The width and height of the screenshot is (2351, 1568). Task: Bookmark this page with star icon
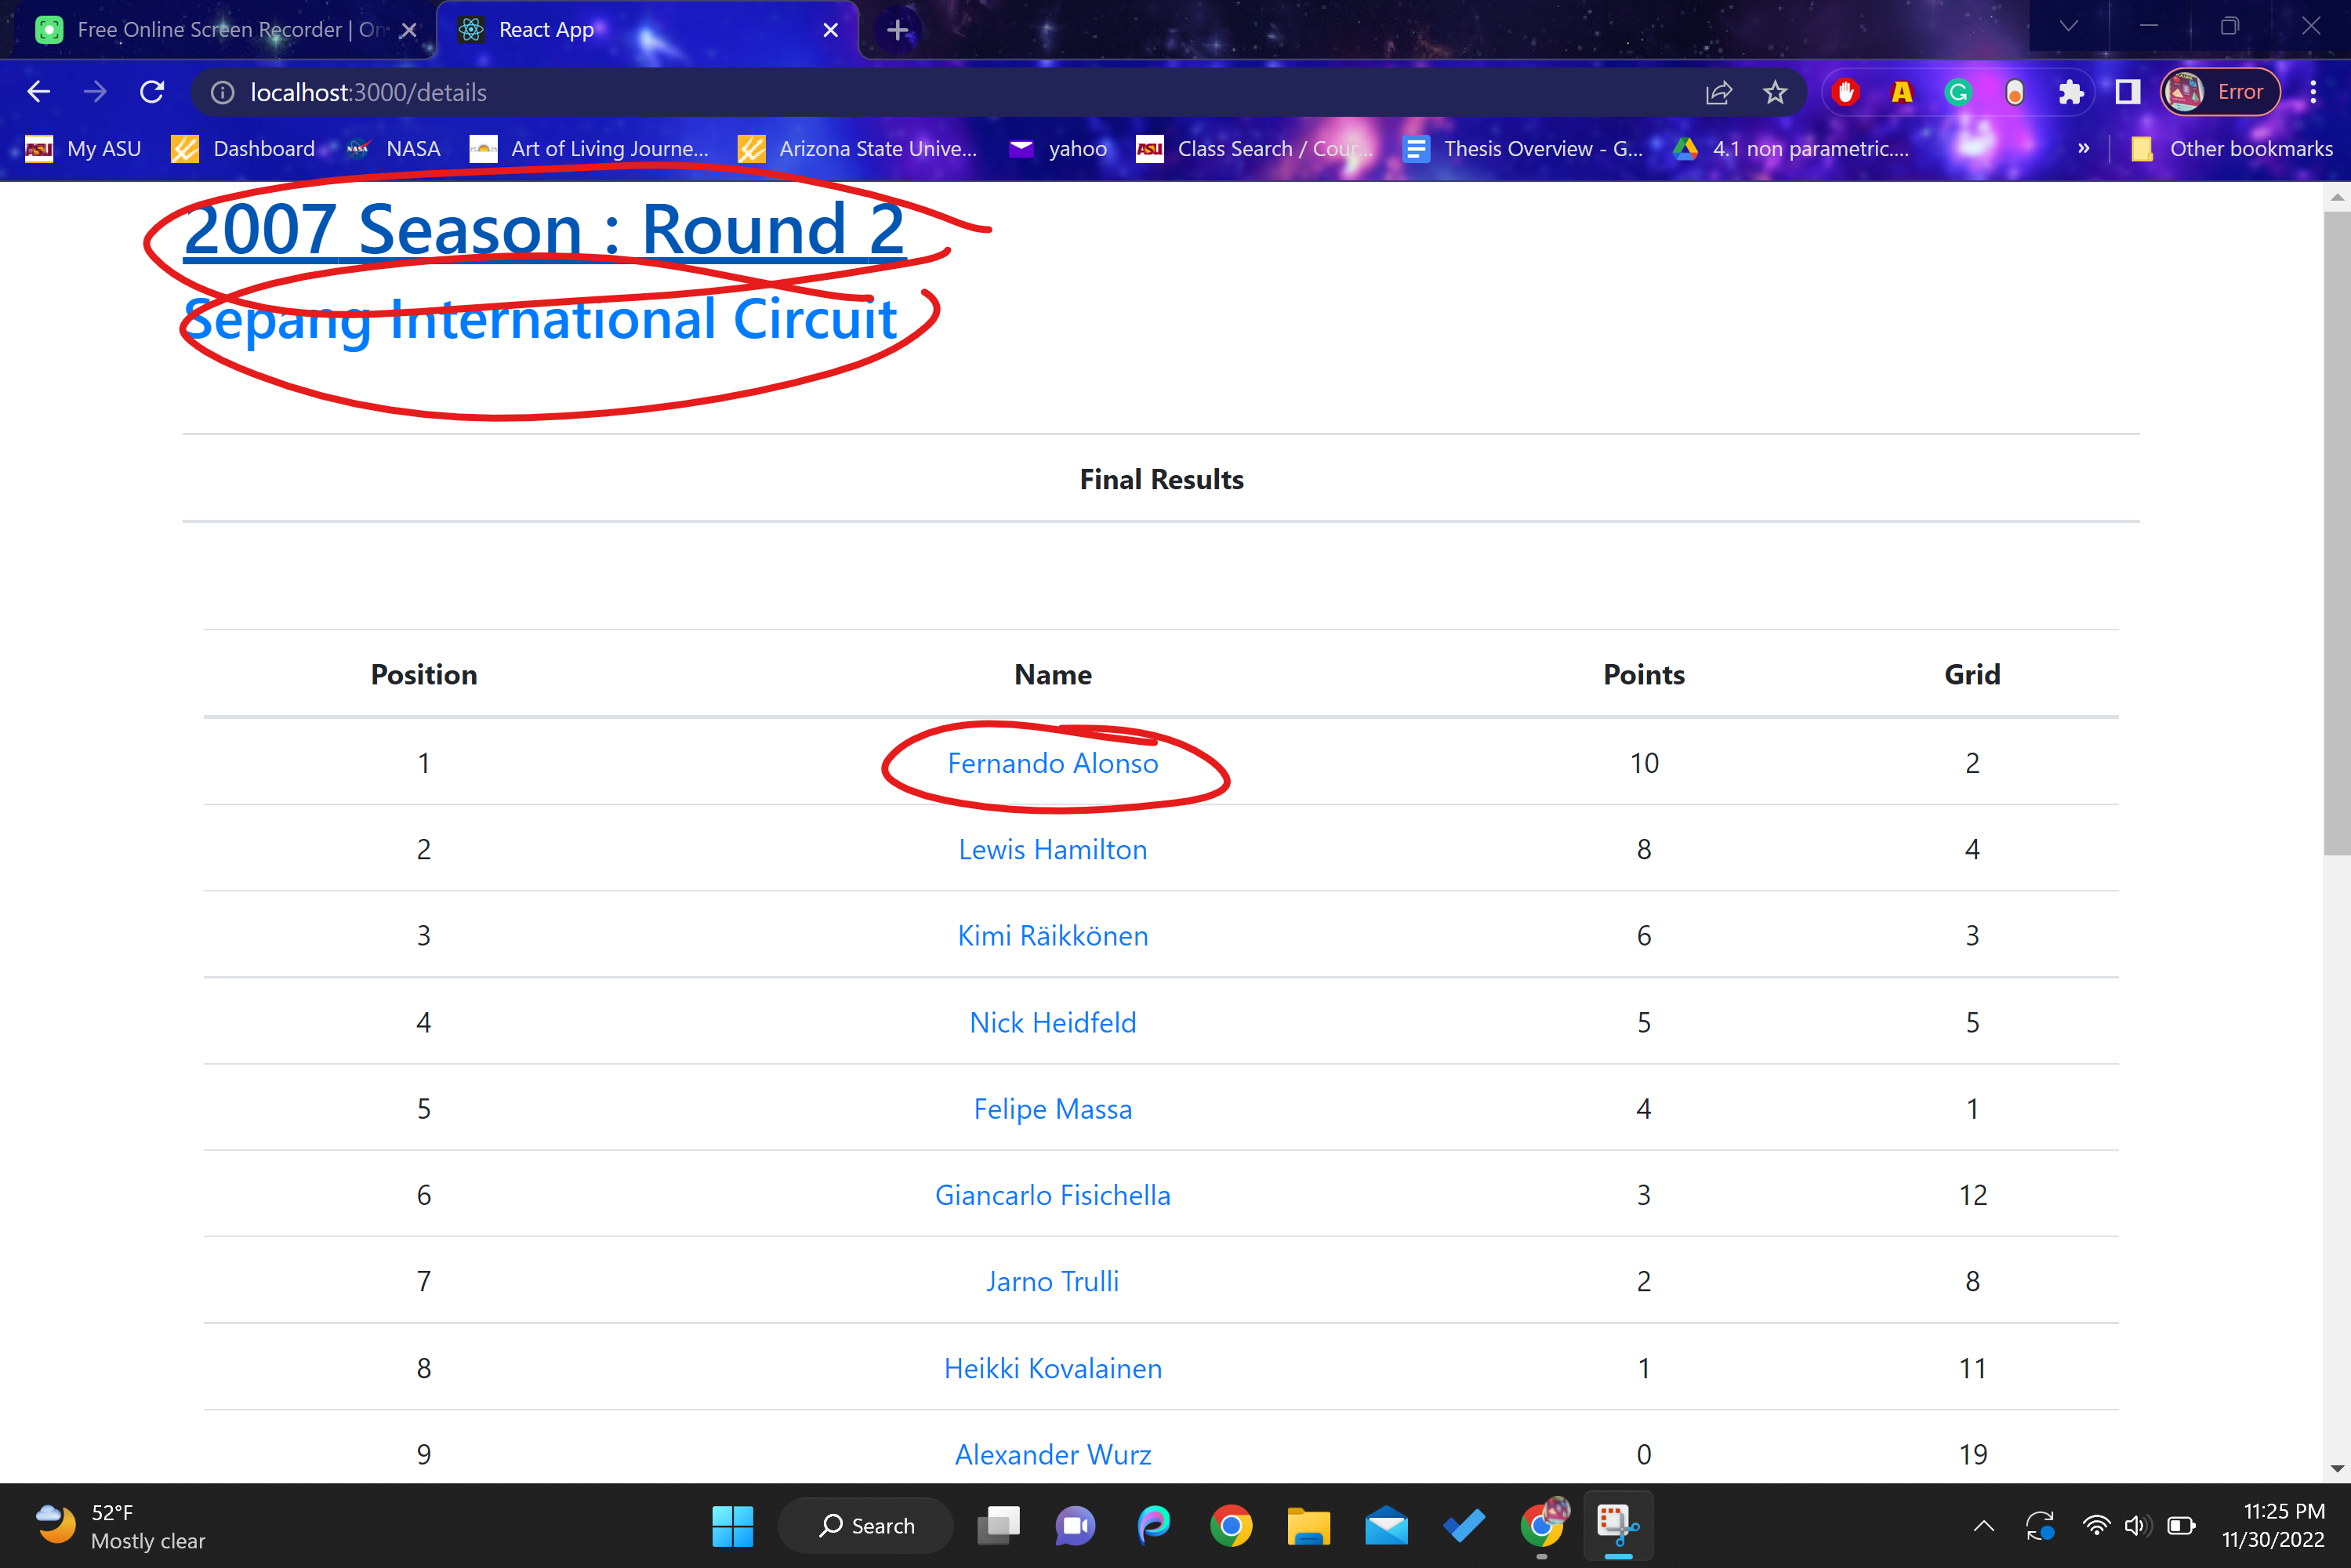tap(1775, 92)
